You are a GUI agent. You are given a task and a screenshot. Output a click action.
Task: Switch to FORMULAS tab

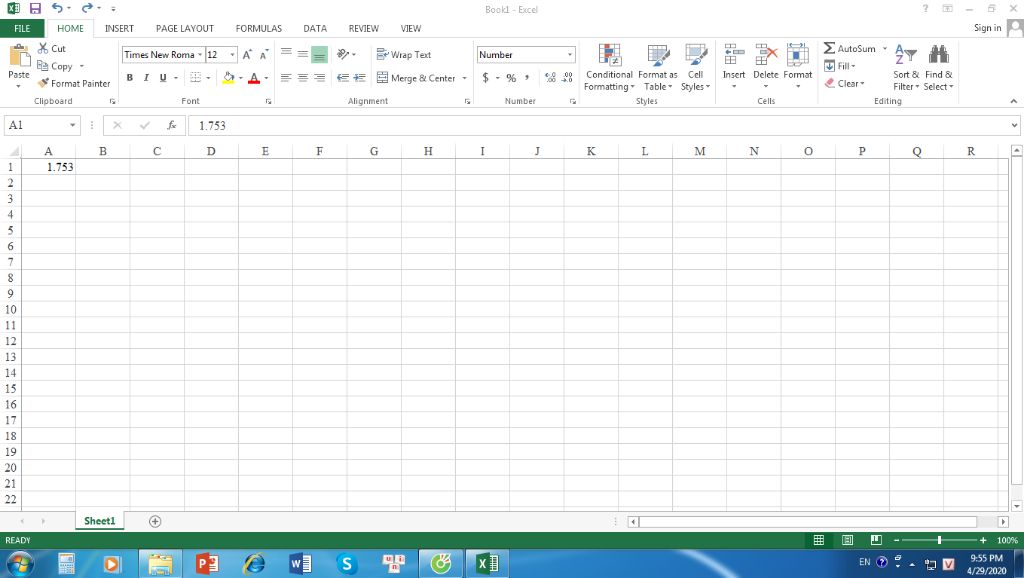(259, 28)
